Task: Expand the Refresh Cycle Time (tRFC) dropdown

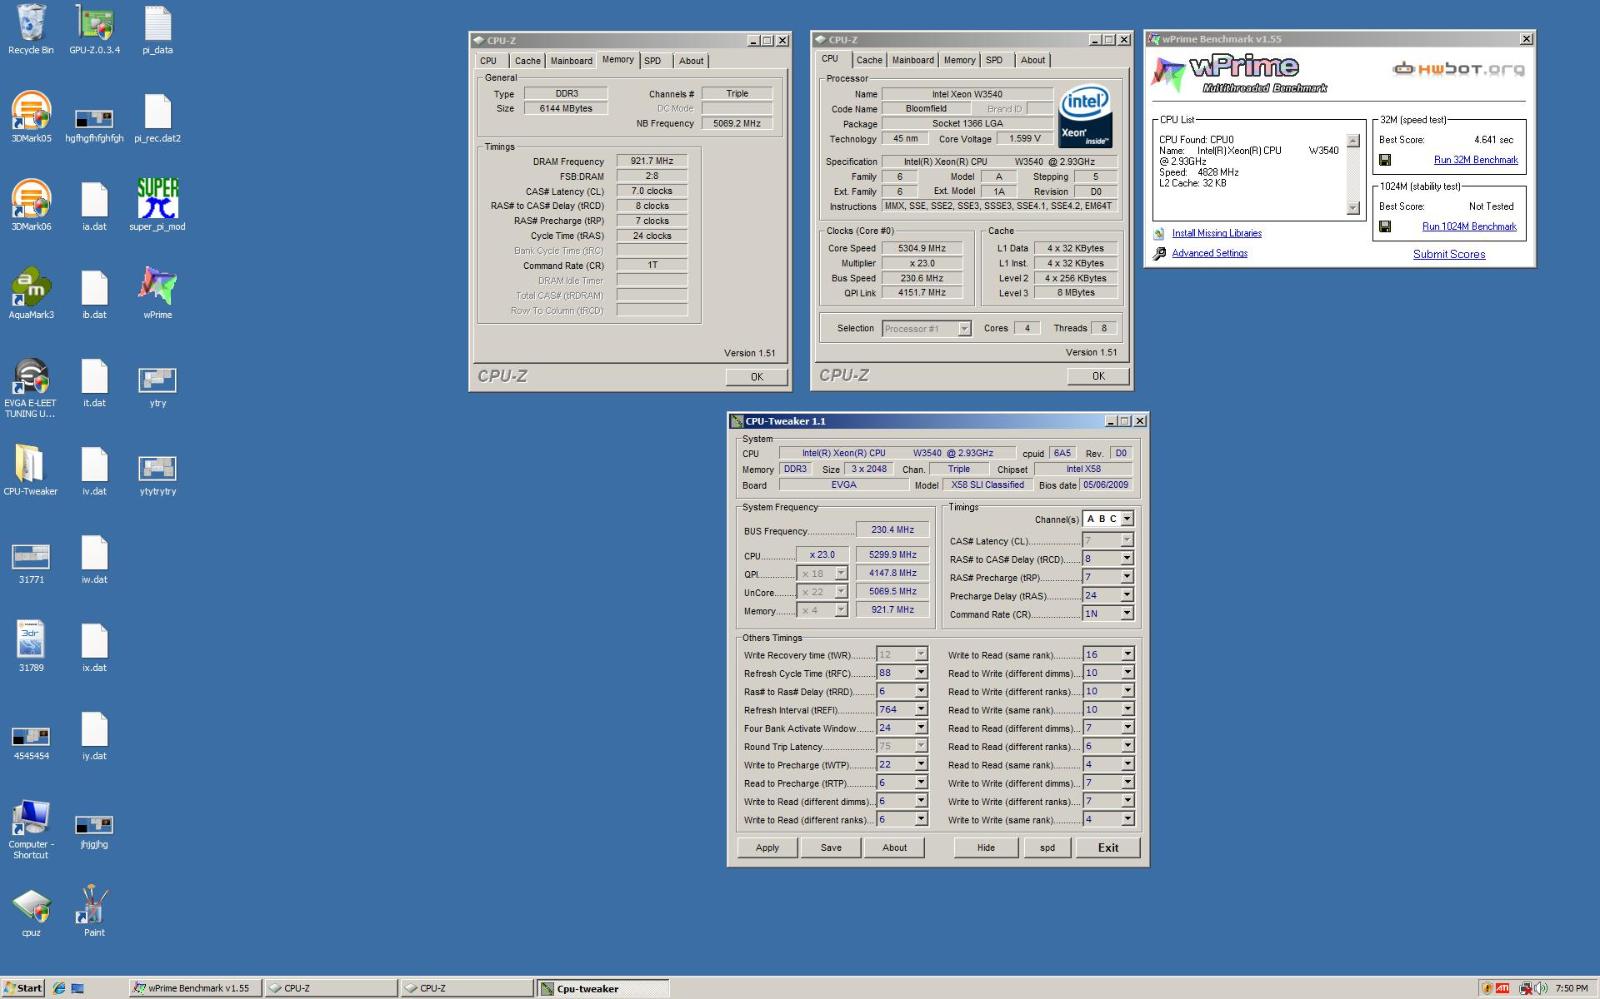Action: coord(921,673)
